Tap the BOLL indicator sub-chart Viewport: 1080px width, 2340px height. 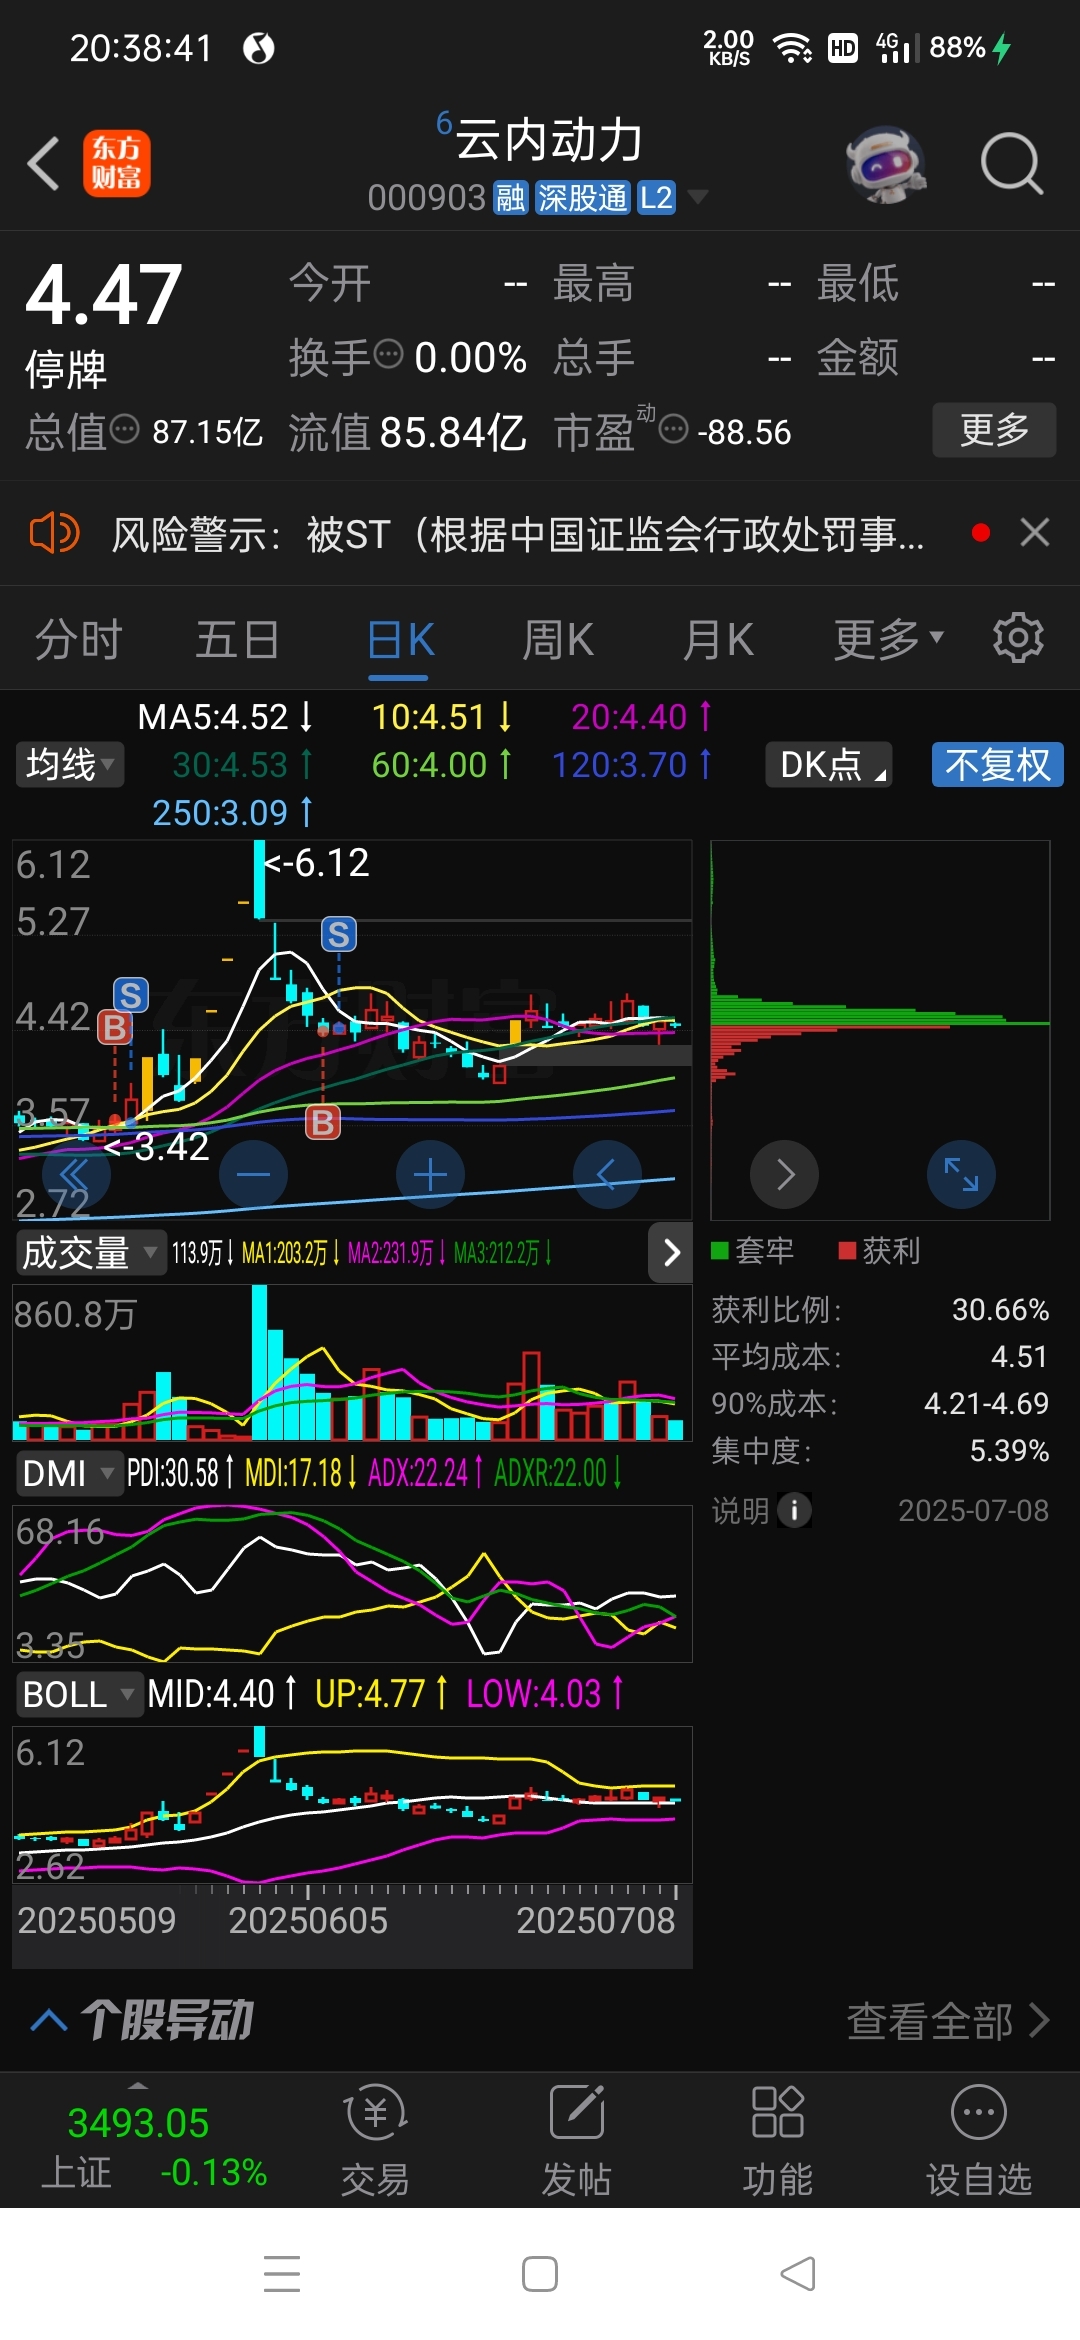pyautogui.click(x=352, y=1805)
